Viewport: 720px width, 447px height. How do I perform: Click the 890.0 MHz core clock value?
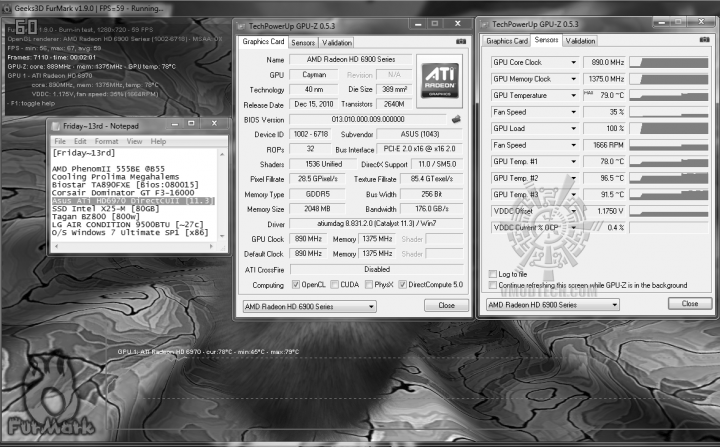pyautogui.click(x=604, y=62)
